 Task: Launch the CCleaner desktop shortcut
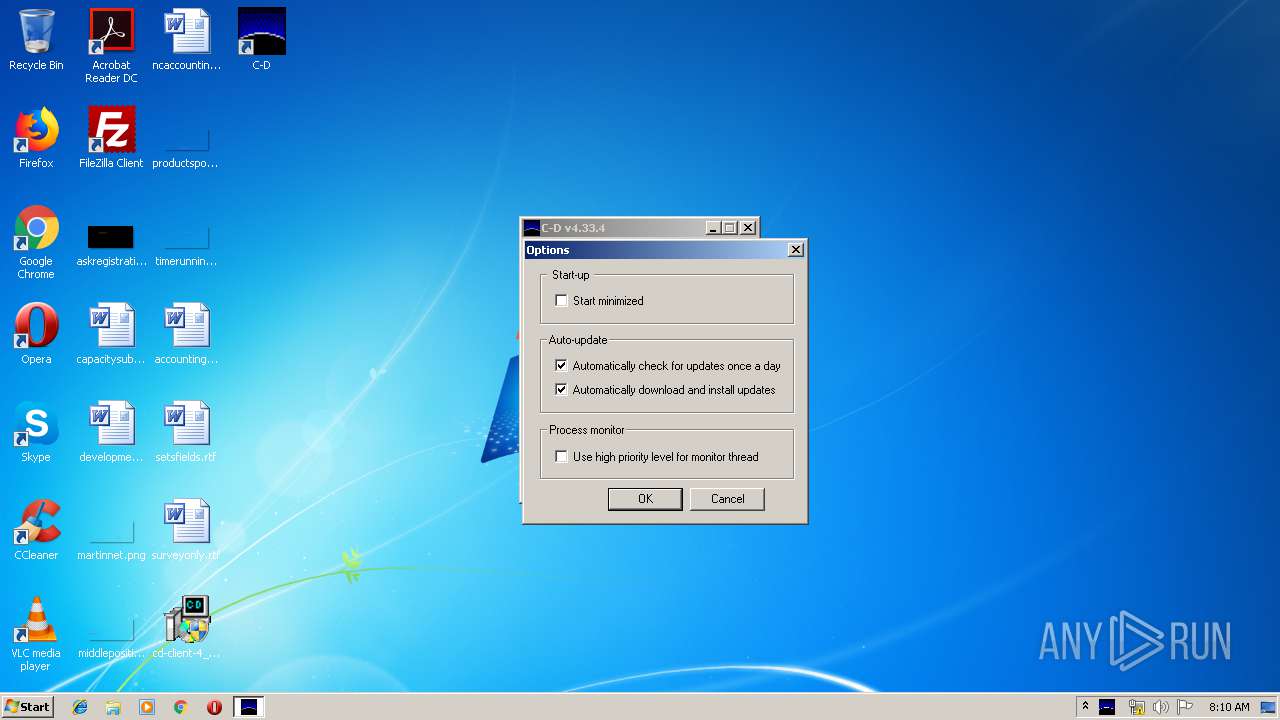36,530
